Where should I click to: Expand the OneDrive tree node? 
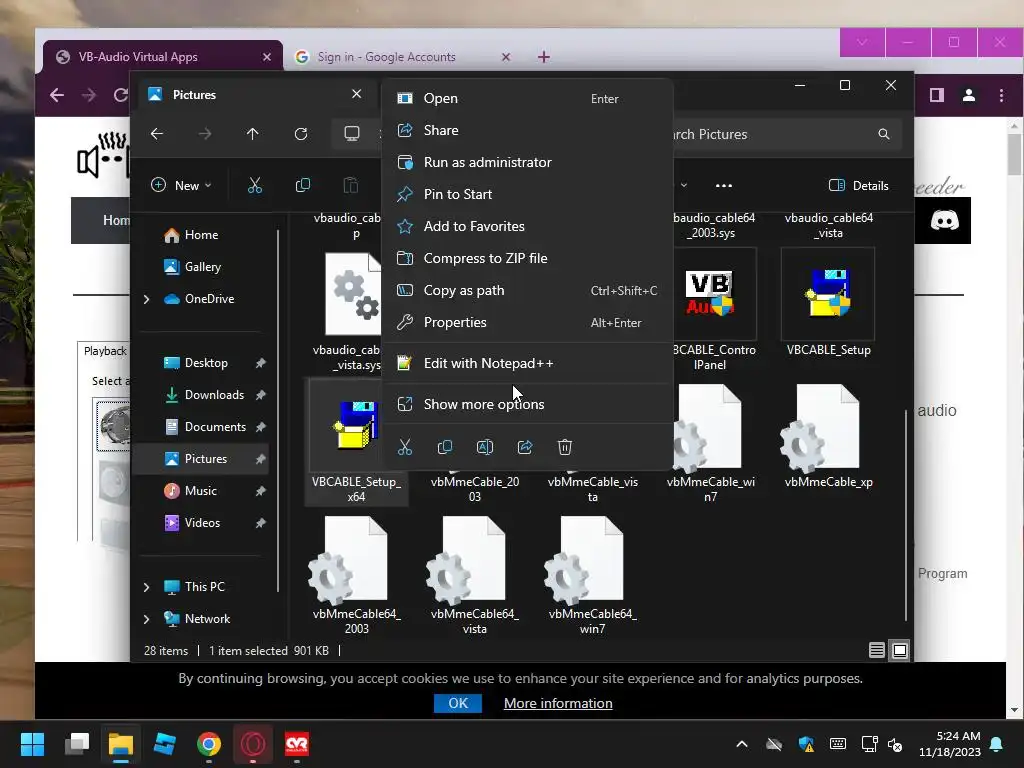pos(146,299)
